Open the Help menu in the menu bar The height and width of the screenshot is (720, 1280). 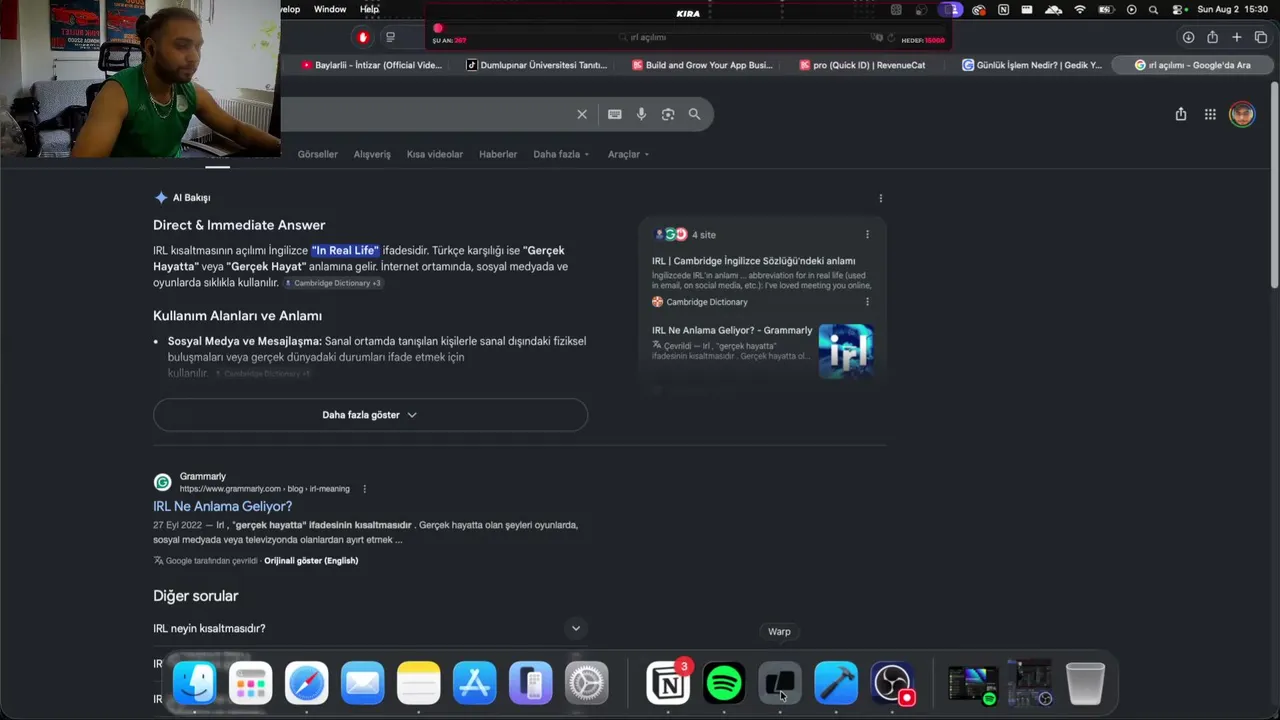click(369, 10)
